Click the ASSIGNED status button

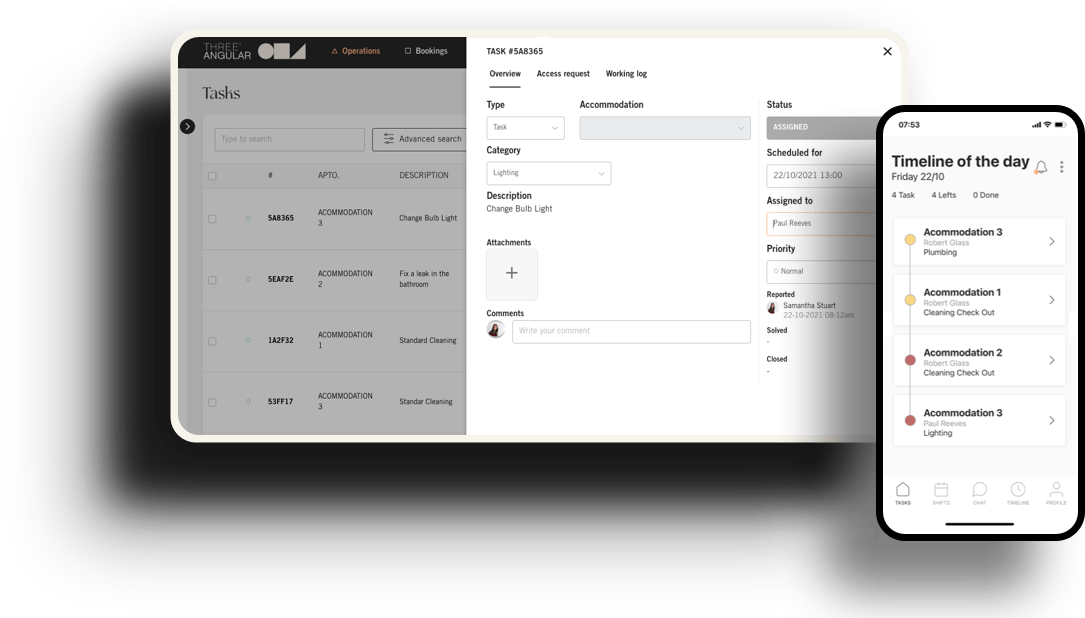[821, 127]
